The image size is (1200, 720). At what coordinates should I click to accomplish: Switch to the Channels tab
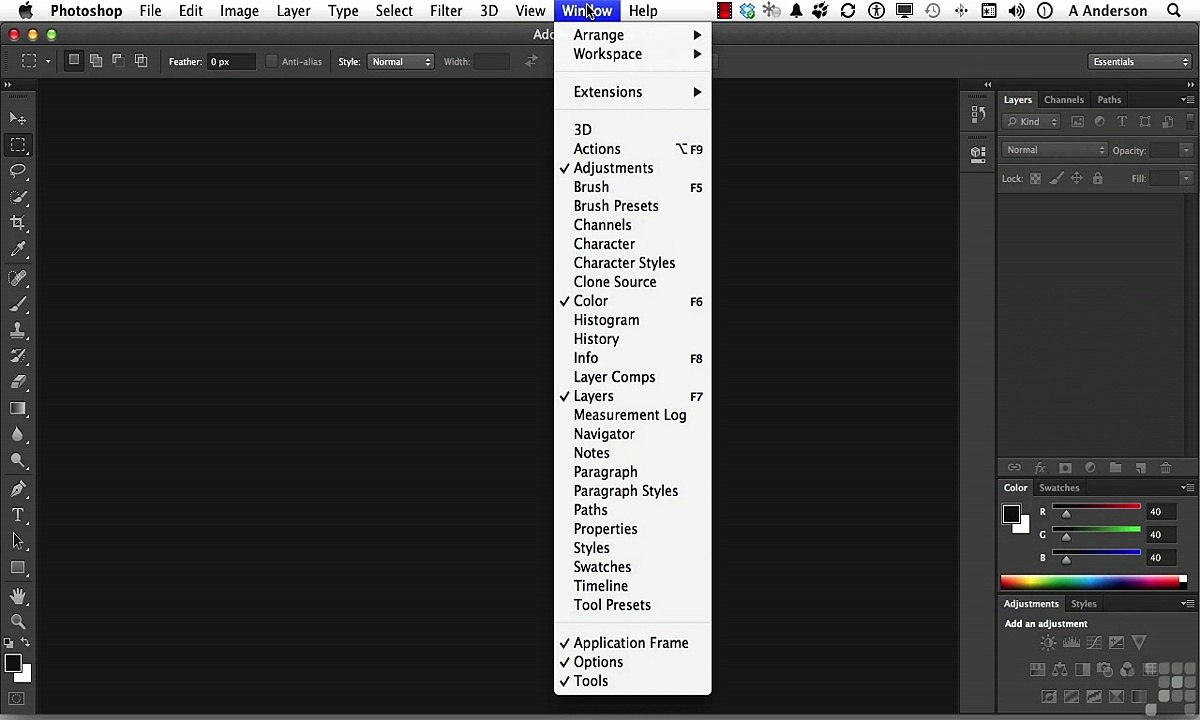(x=1064, y=100)
